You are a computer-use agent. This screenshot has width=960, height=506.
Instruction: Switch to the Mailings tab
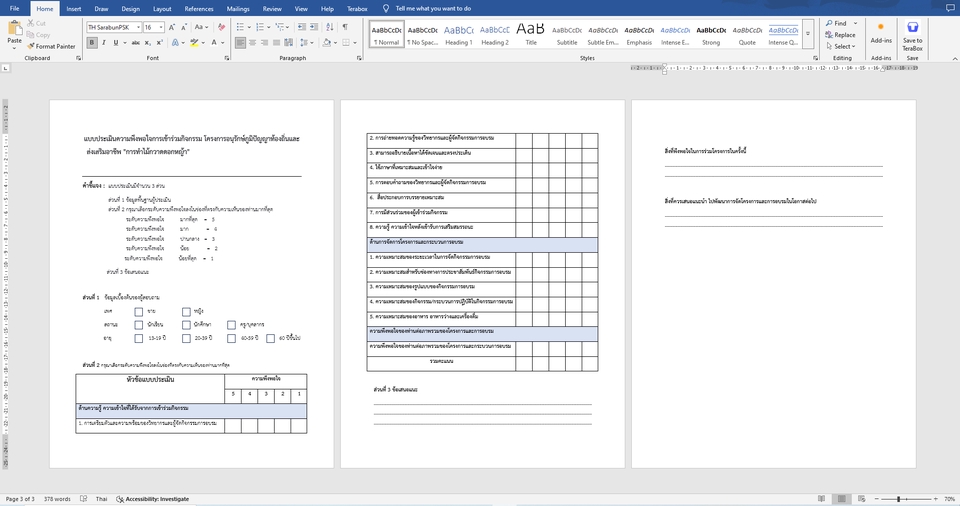pyautogui.click(x=238, y=9)
